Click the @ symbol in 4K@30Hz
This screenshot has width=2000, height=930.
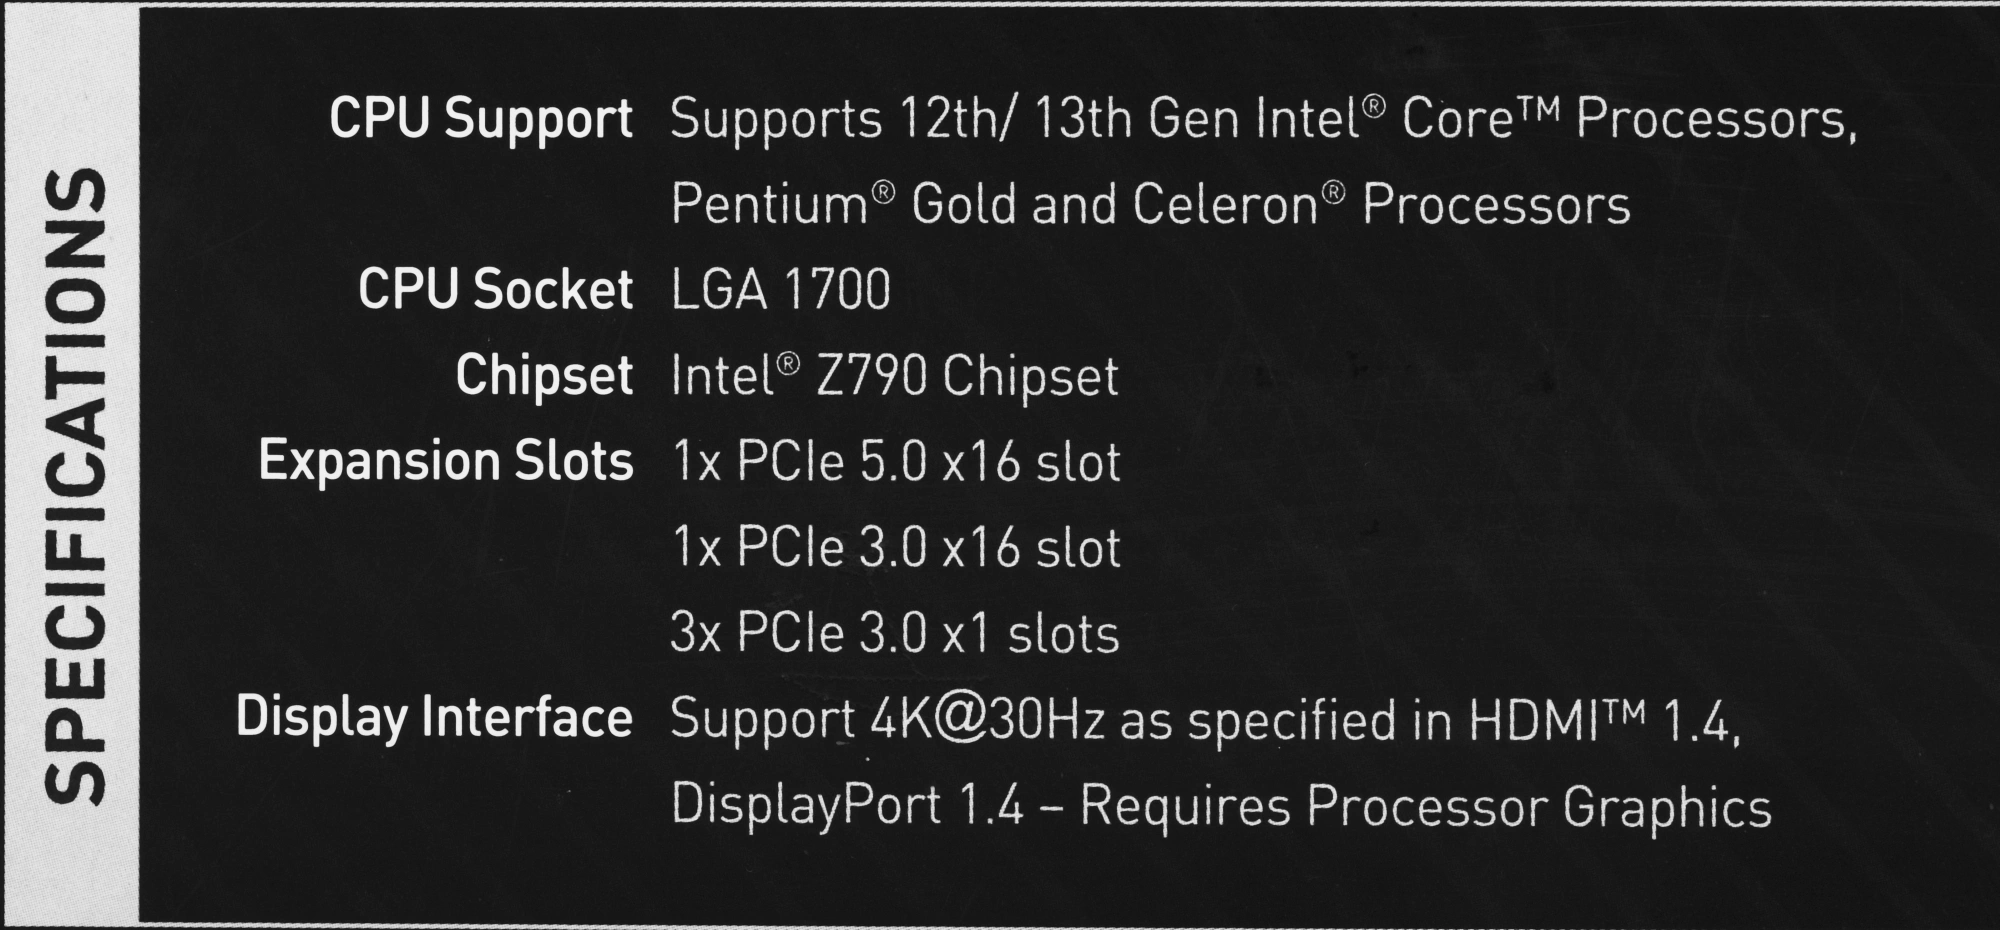pyautogui.click(x=961, y=721)
